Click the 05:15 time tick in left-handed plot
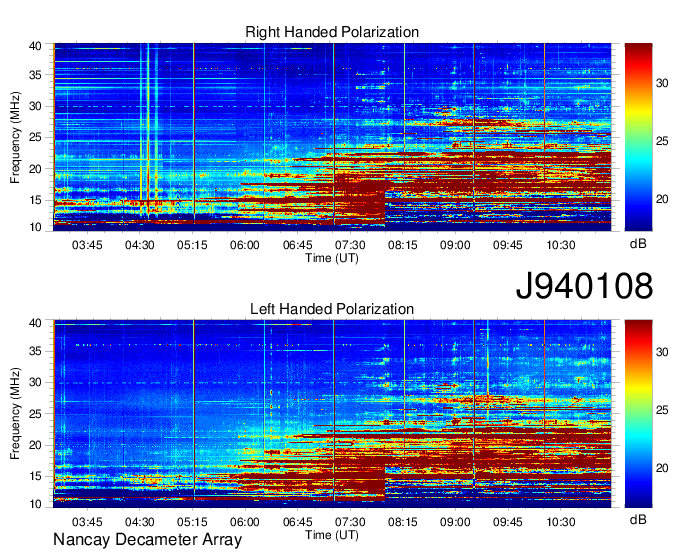 (192, 522)
